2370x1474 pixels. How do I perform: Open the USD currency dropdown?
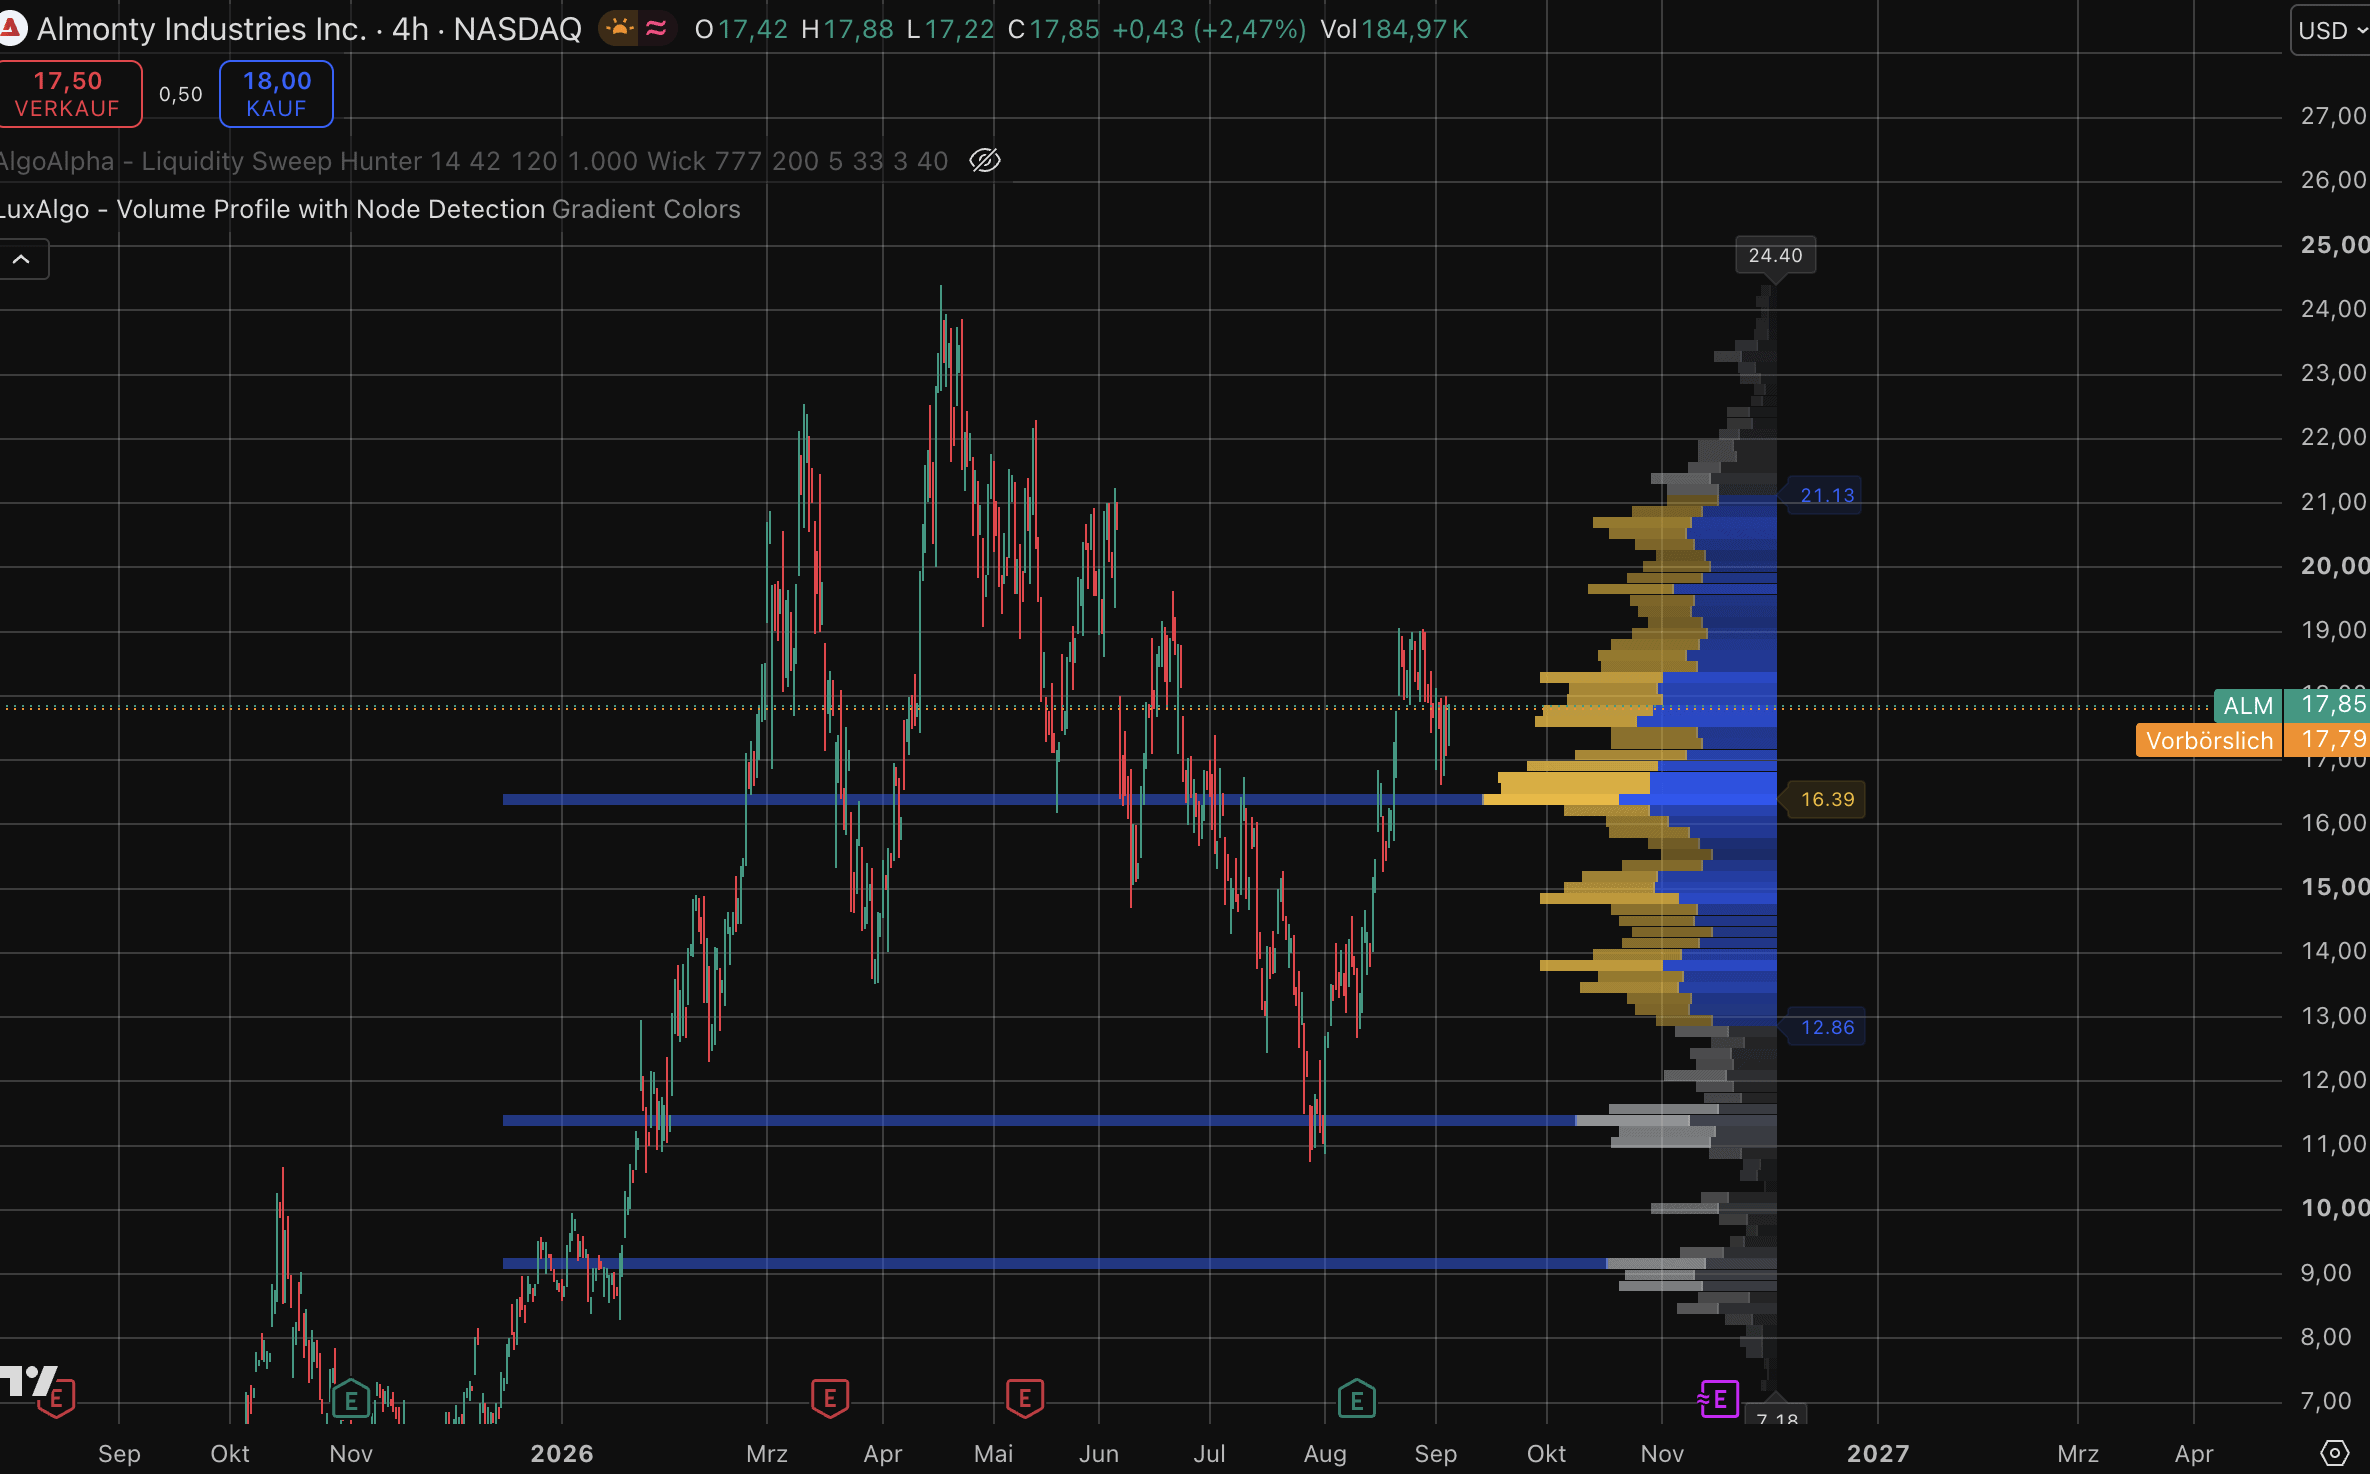point(2331,30)
